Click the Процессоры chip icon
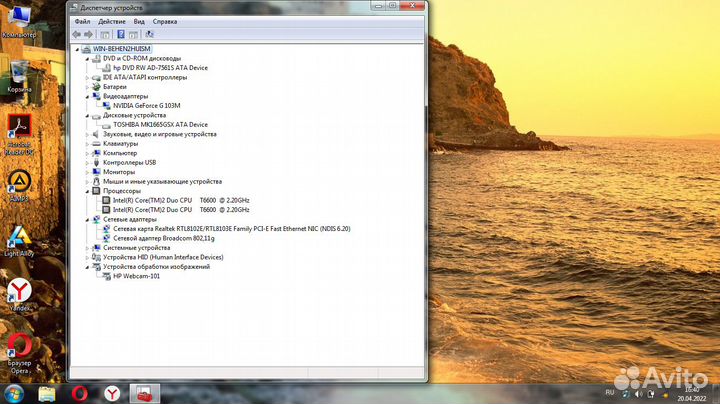The image size is (720, 404). [x=96, y=191]
